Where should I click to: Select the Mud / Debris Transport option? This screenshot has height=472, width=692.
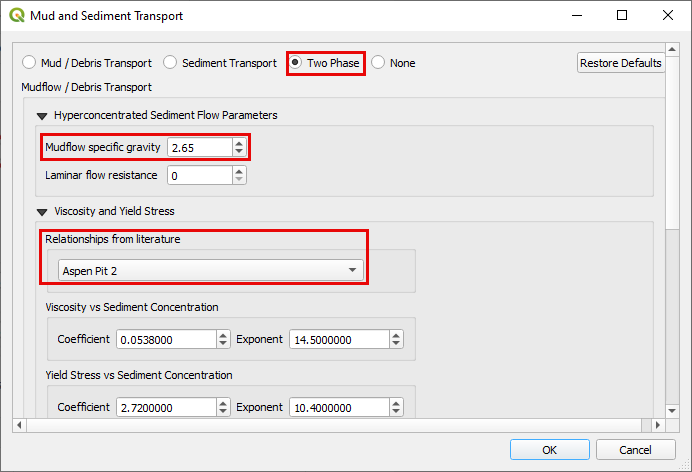[x=29, y=62]
